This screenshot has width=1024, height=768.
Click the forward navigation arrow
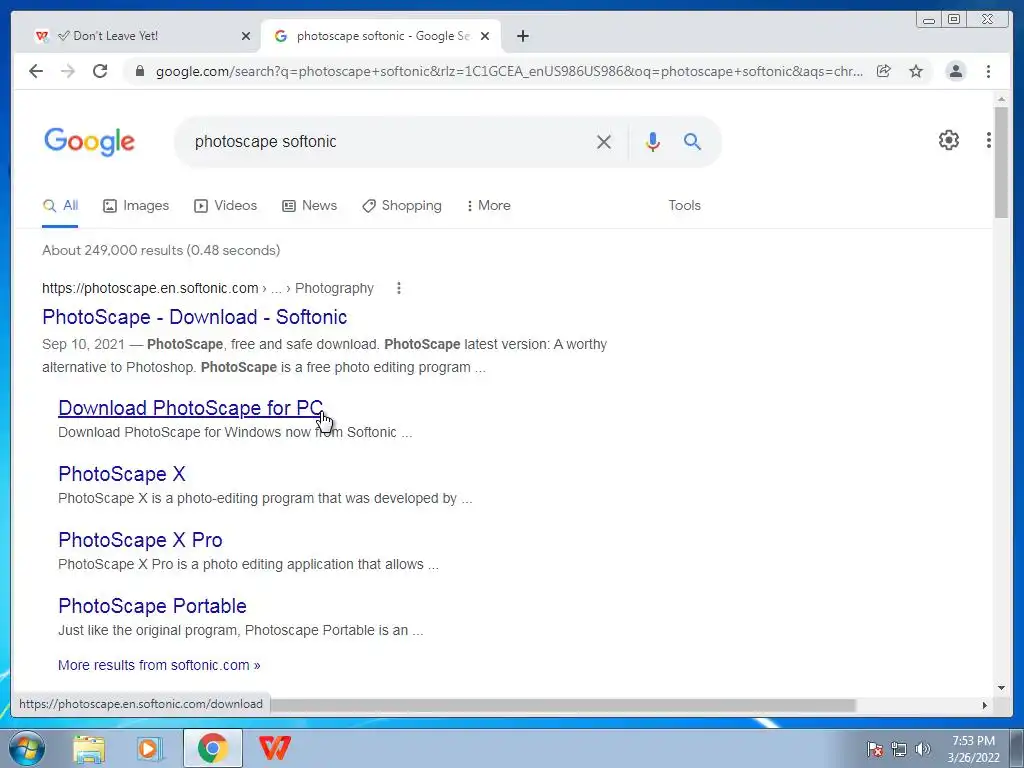68,71
